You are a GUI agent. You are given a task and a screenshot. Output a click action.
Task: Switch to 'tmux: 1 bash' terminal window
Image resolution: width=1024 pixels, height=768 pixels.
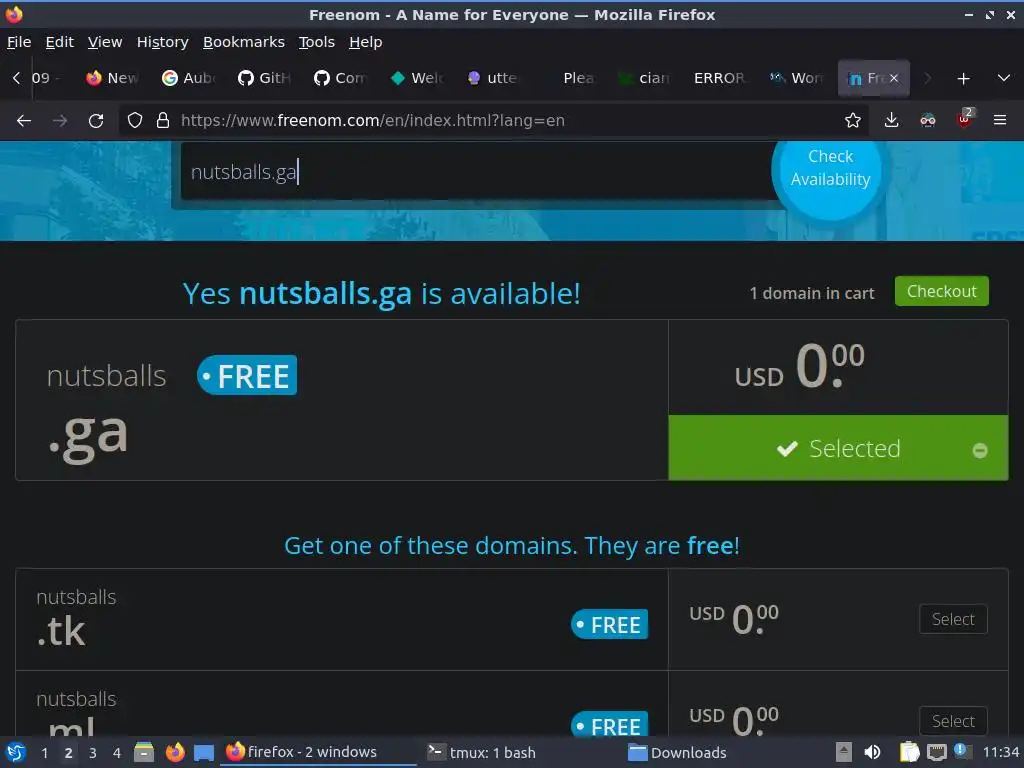click(x=482, y=752)
